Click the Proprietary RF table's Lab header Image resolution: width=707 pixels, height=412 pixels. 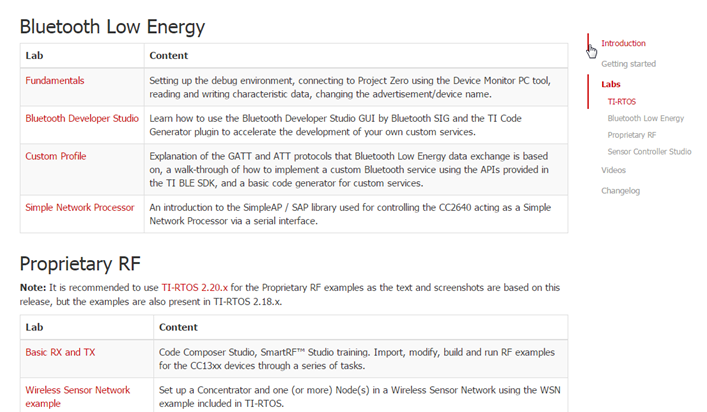point(34,327)
